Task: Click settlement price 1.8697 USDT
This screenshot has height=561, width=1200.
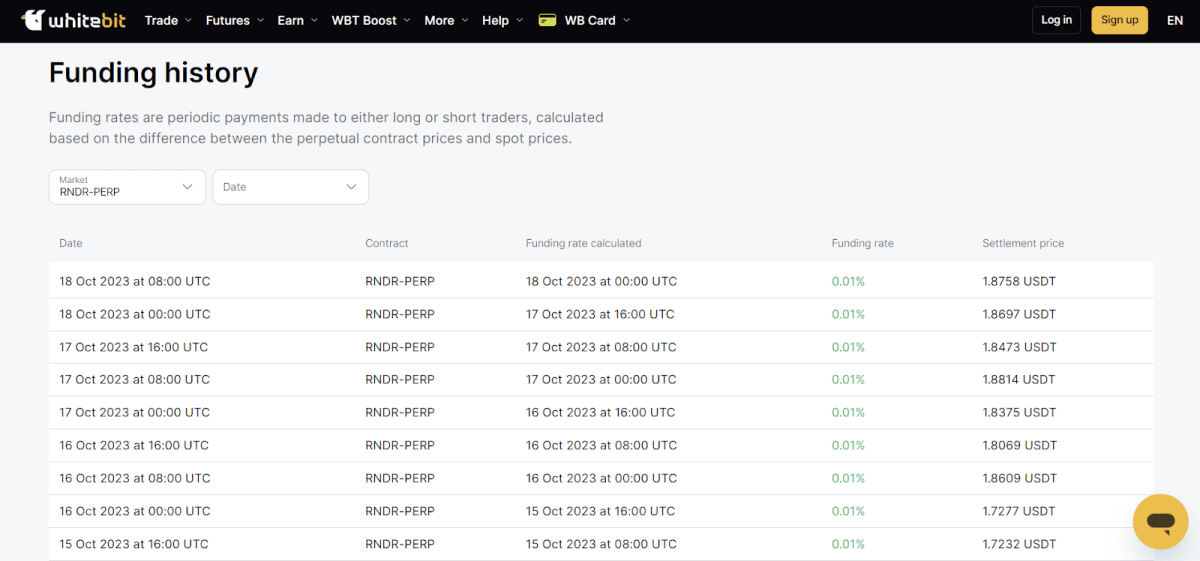Action: coord(1019,314)
